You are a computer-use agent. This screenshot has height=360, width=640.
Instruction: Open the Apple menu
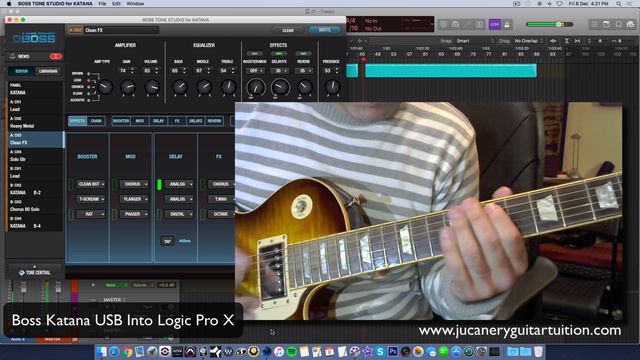pyautogui.click(x=9, y=4)
